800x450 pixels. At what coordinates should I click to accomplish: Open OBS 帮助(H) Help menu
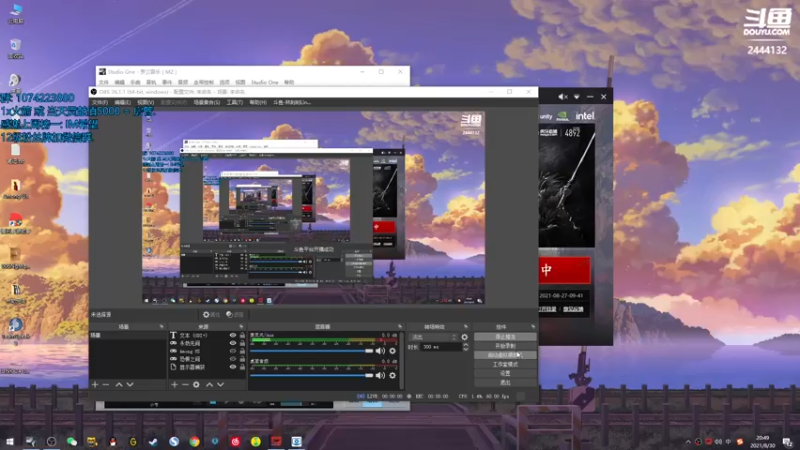tap(258, 103)
